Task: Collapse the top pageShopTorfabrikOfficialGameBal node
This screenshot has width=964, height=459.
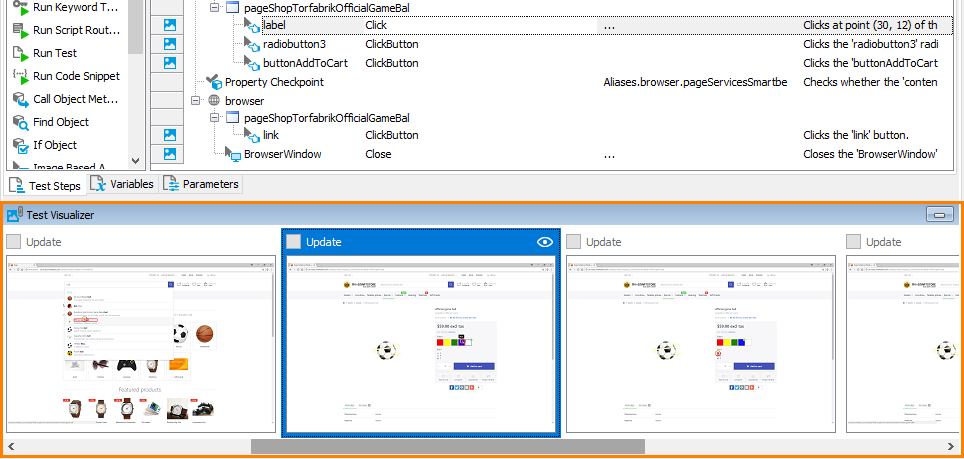Action: coord(214,9)
